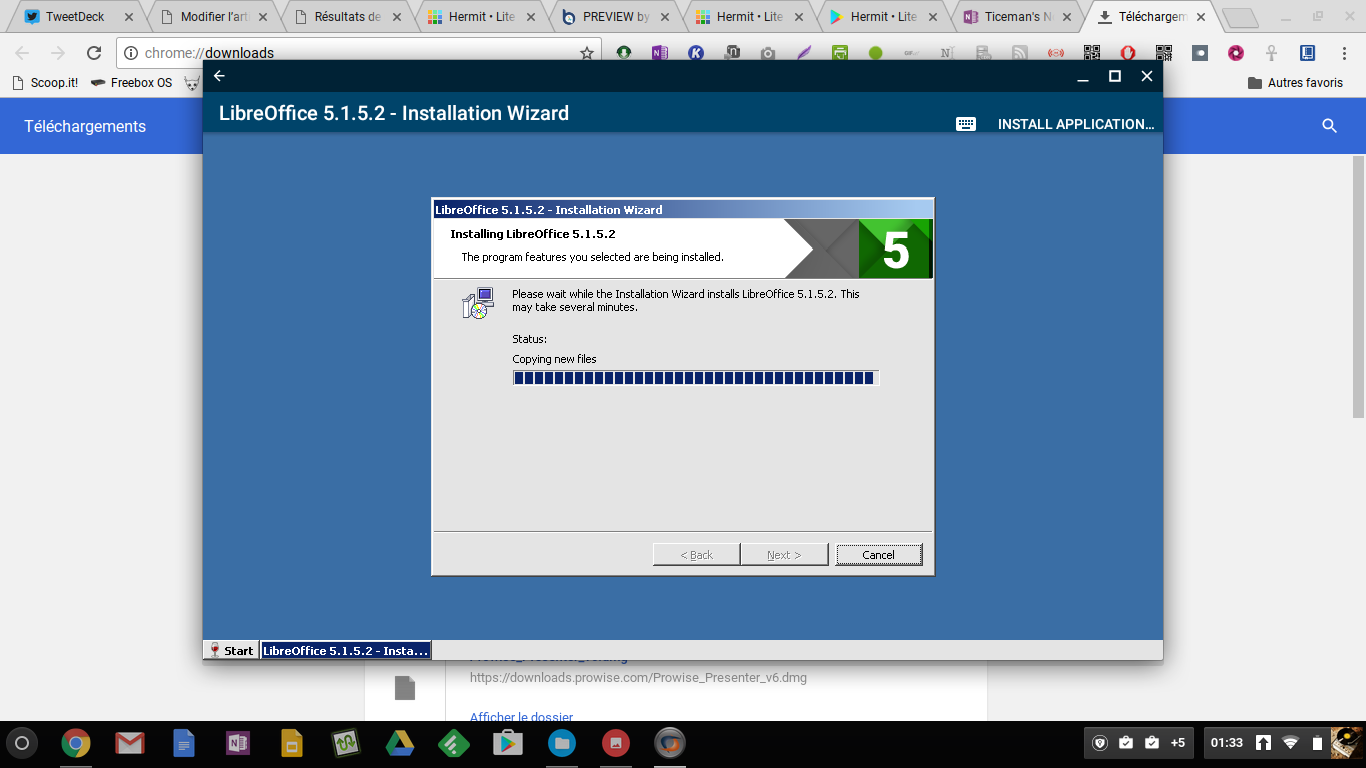Open Google Drive from the shelf
This screenshot has height=768, width=1366.
(x=400, y=743)
